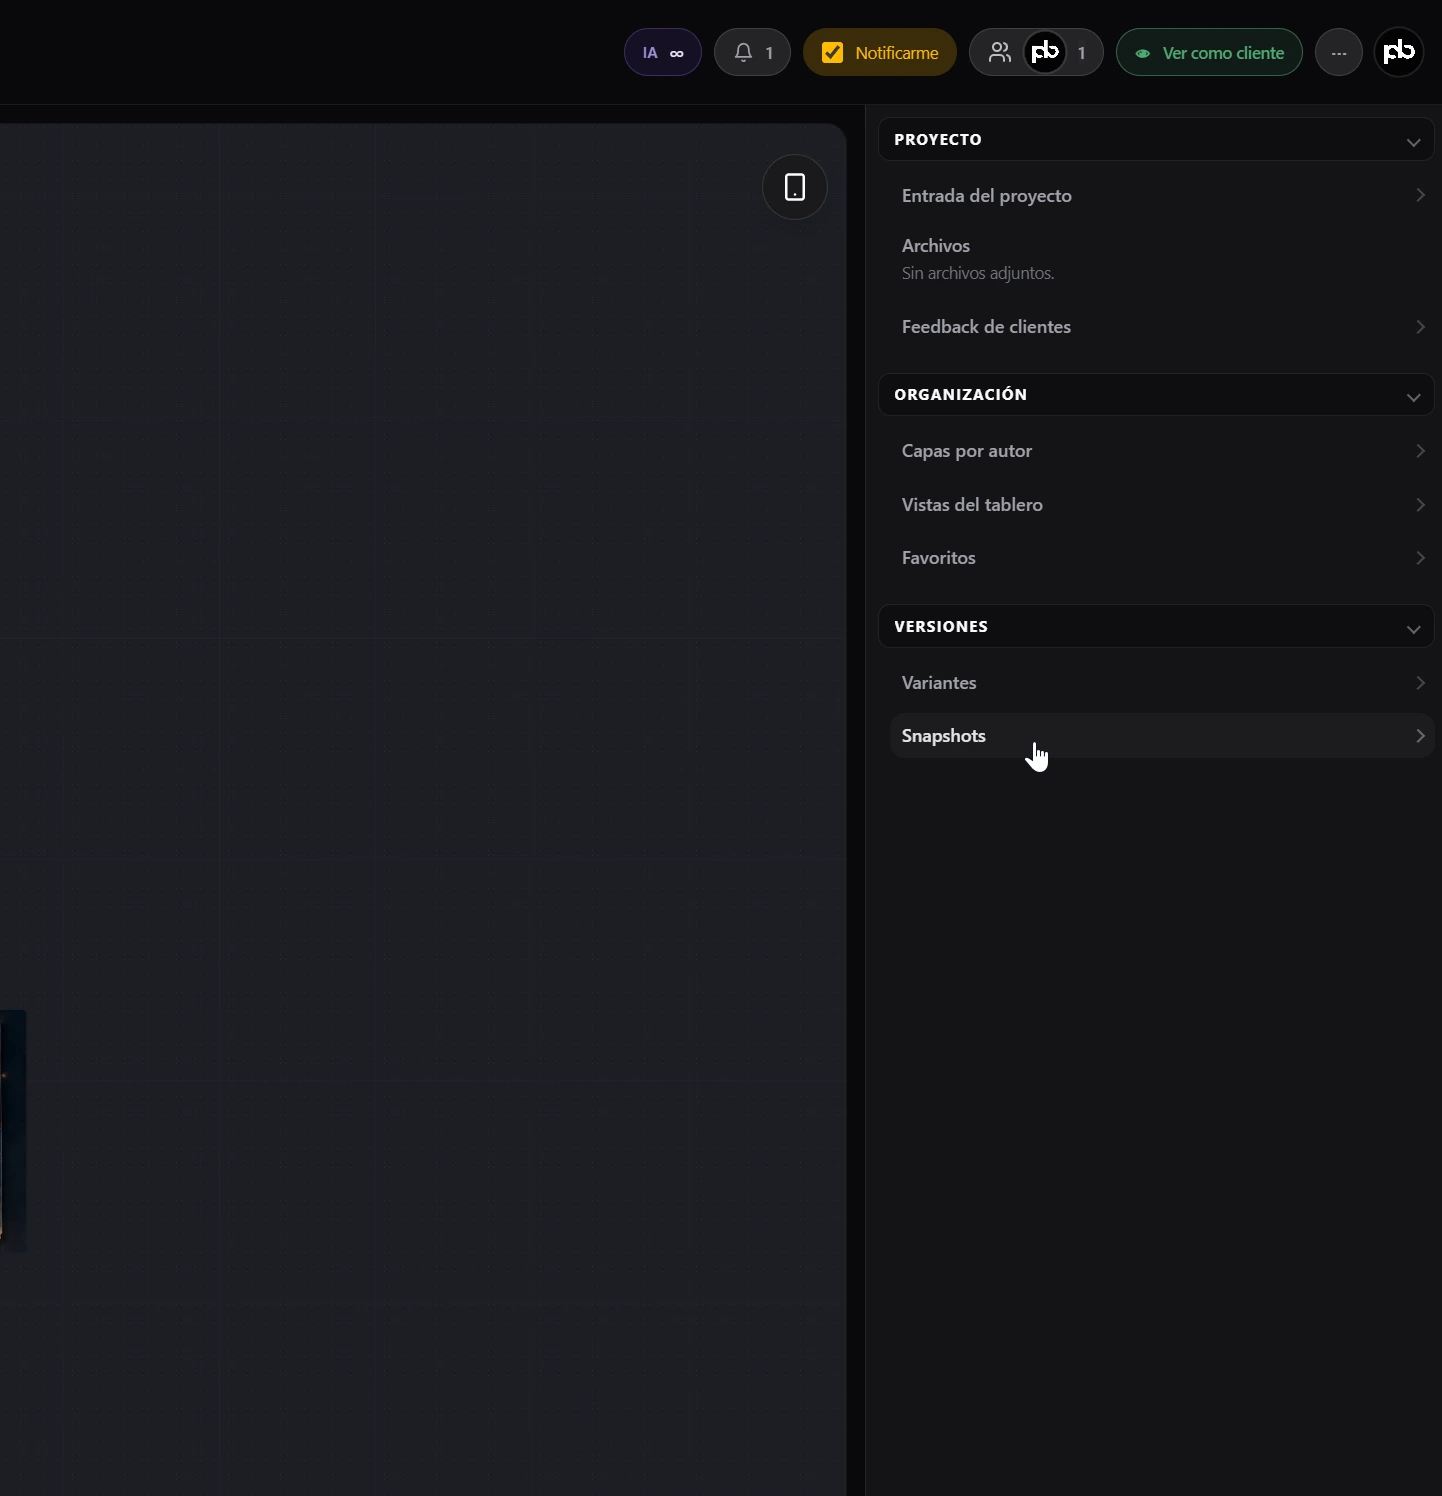The height and width of the screenshot is (1496, 1442).
Task: Open Feedback de clientes
Action: [1162, 327]
